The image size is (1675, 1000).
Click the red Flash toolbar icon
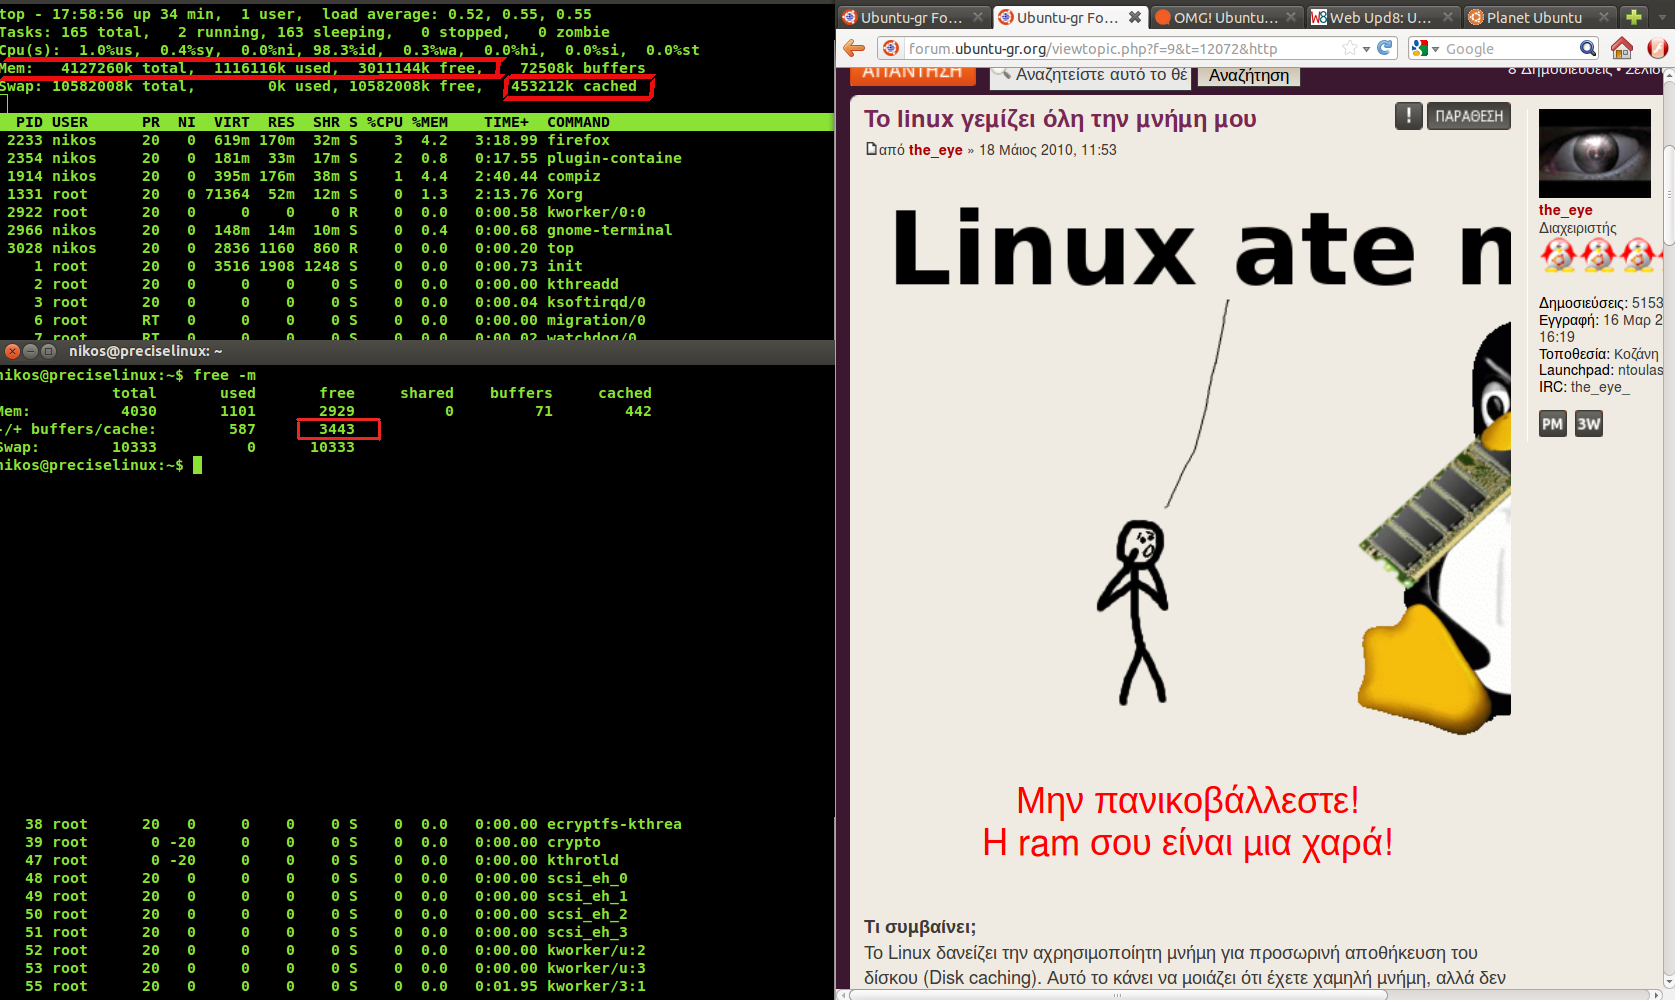point(1657,48)
